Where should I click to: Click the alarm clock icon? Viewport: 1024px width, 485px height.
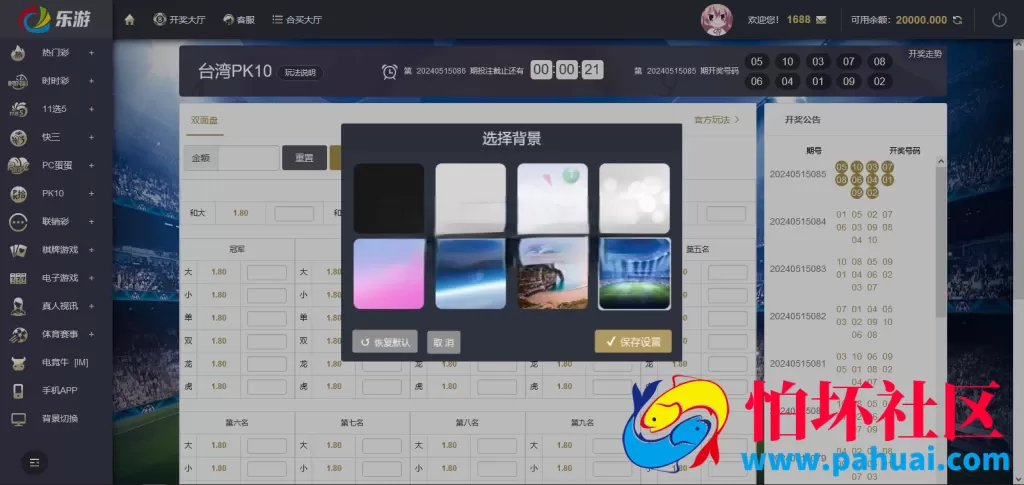389,72
